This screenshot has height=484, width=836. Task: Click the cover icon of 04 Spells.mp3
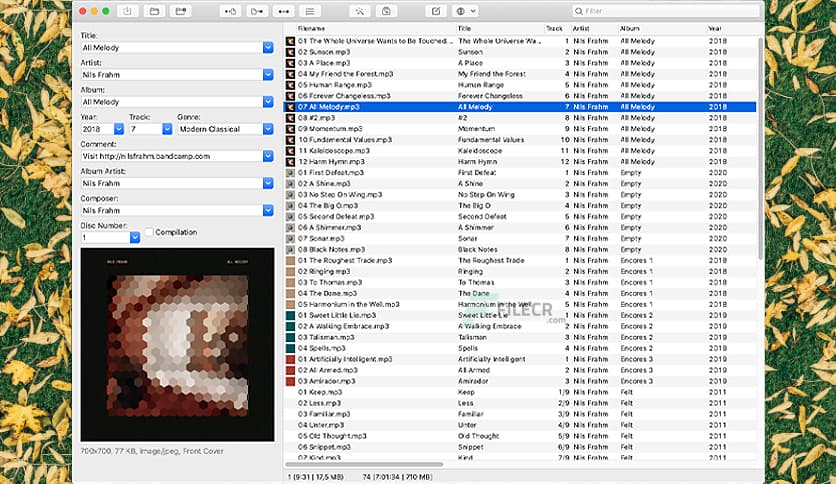[290, 348]
